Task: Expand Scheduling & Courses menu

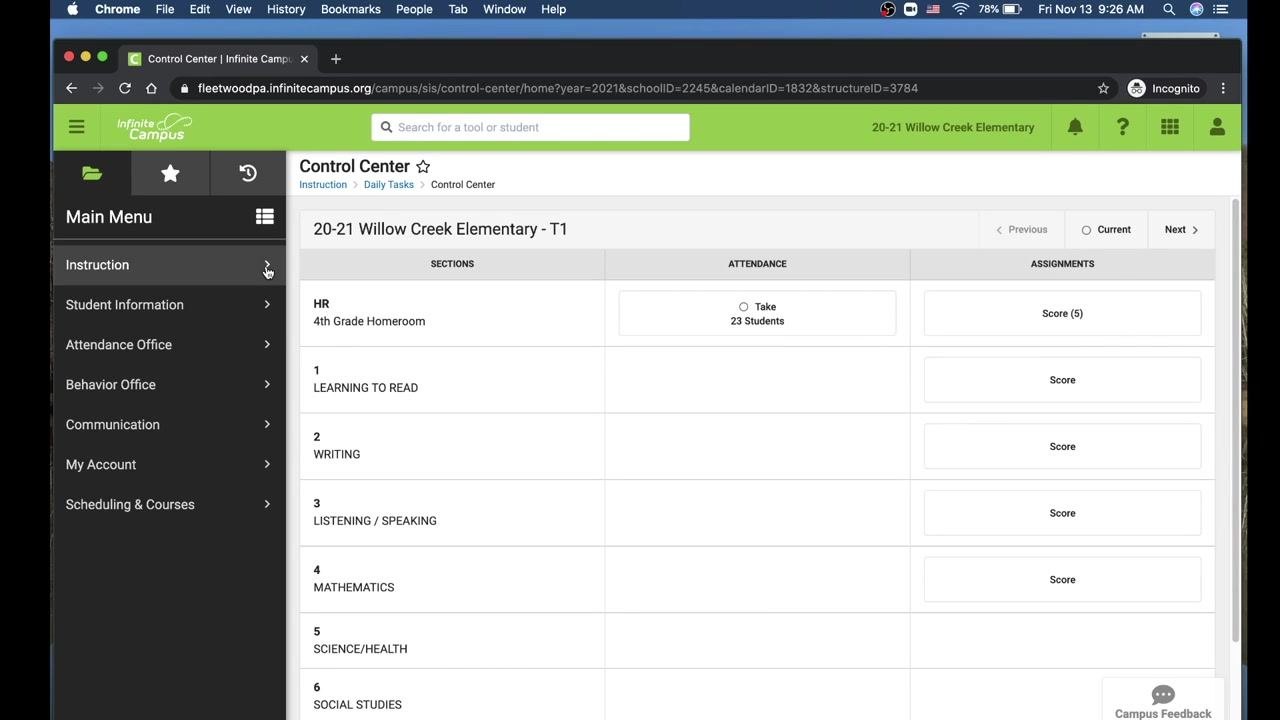Action: 169,505
